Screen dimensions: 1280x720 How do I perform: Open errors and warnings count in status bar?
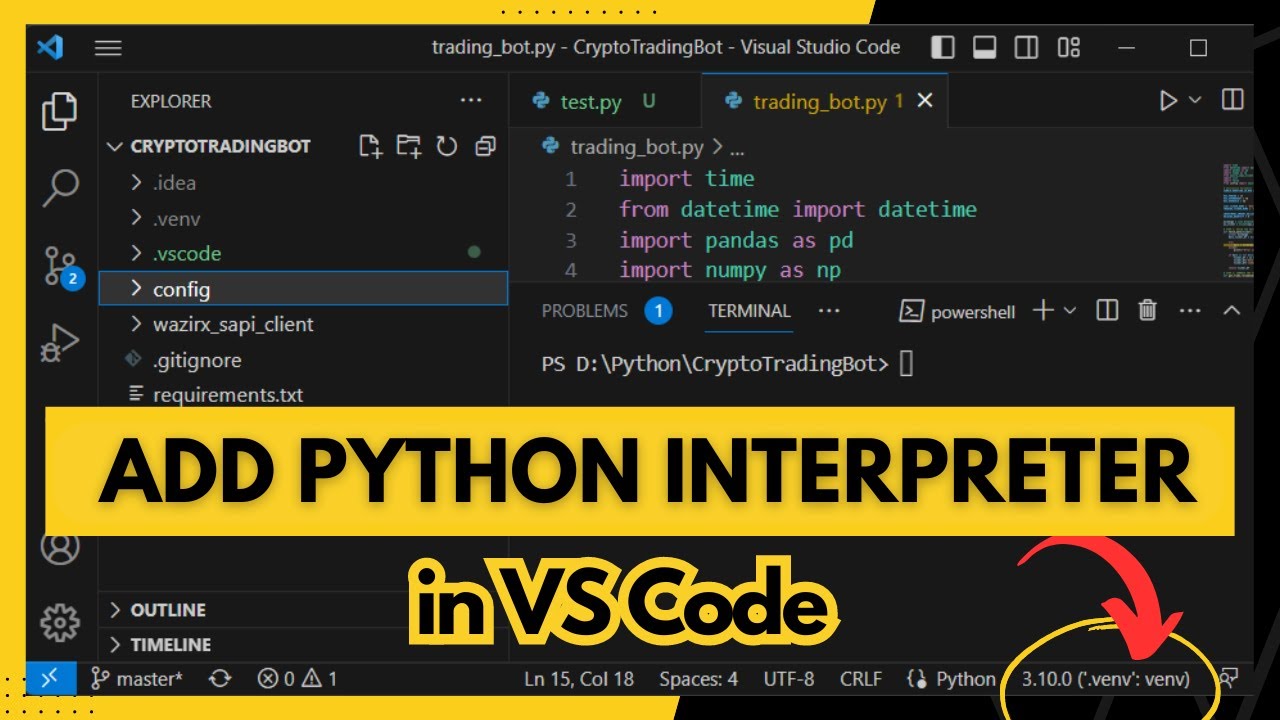pyautogui.click(x=298, y=679)
